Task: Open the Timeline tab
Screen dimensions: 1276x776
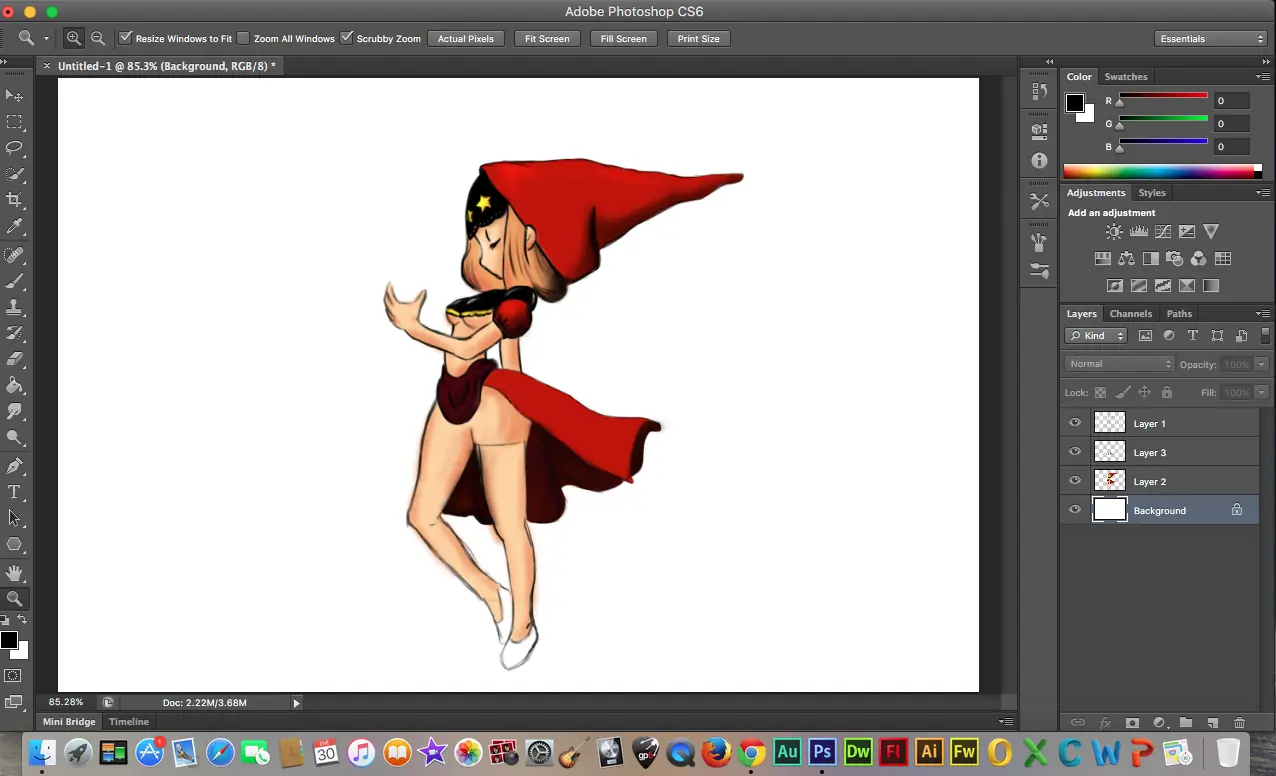Action: coord(129,722)
